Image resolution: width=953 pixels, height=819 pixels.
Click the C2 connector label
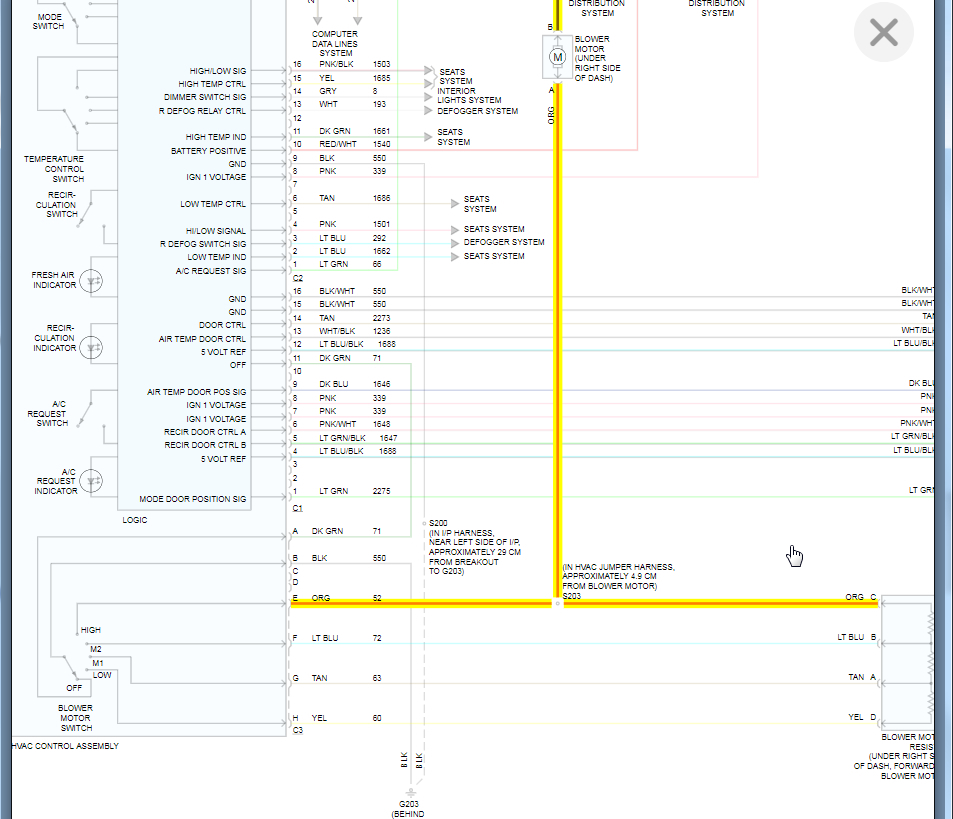click(x=298, y=278)
